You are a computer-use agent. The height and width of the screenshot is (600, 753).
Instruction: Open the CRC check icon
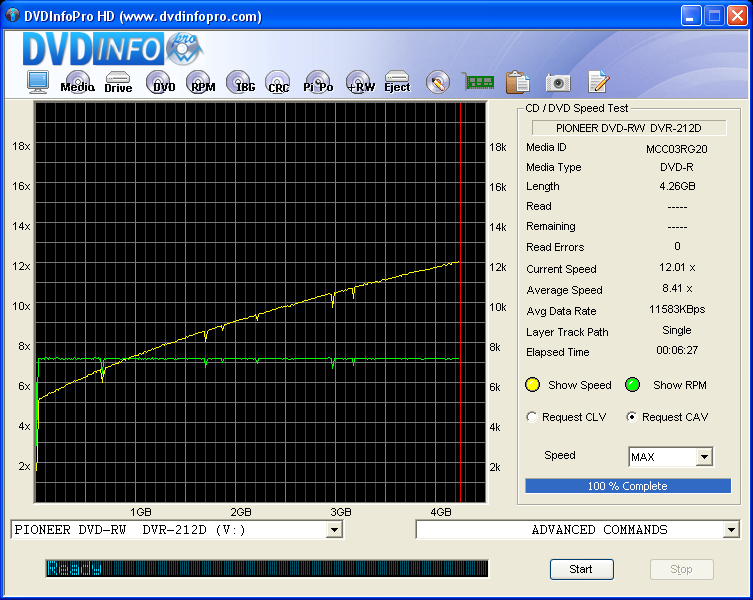(x=278, y=82)
